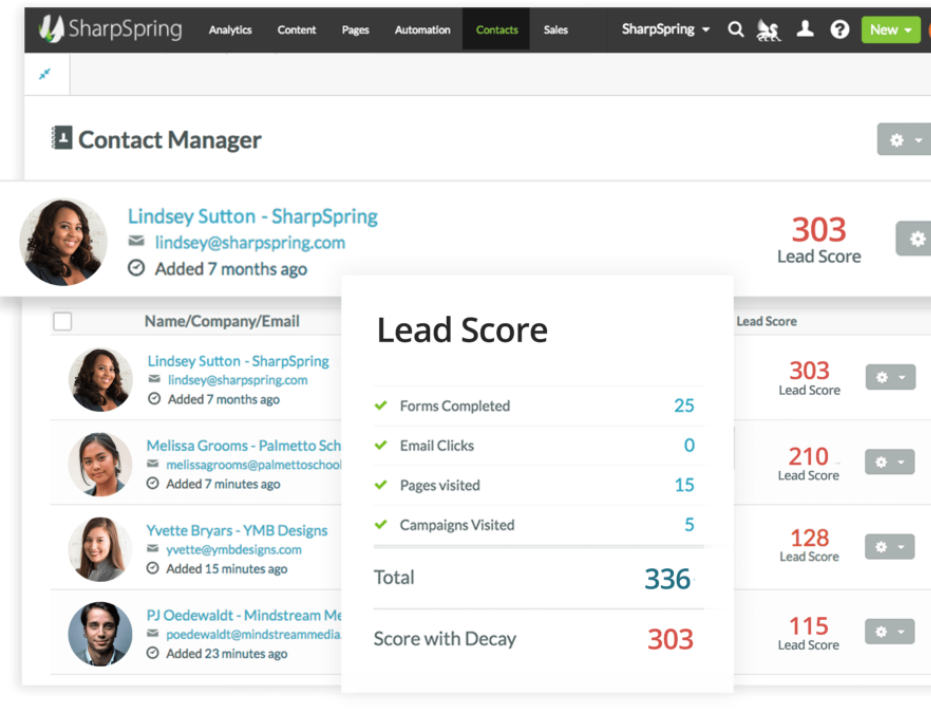Screen dimensions: 931x717
Task: Click the green check beside Campaigns Visited
Action: [x=381, y=525]
